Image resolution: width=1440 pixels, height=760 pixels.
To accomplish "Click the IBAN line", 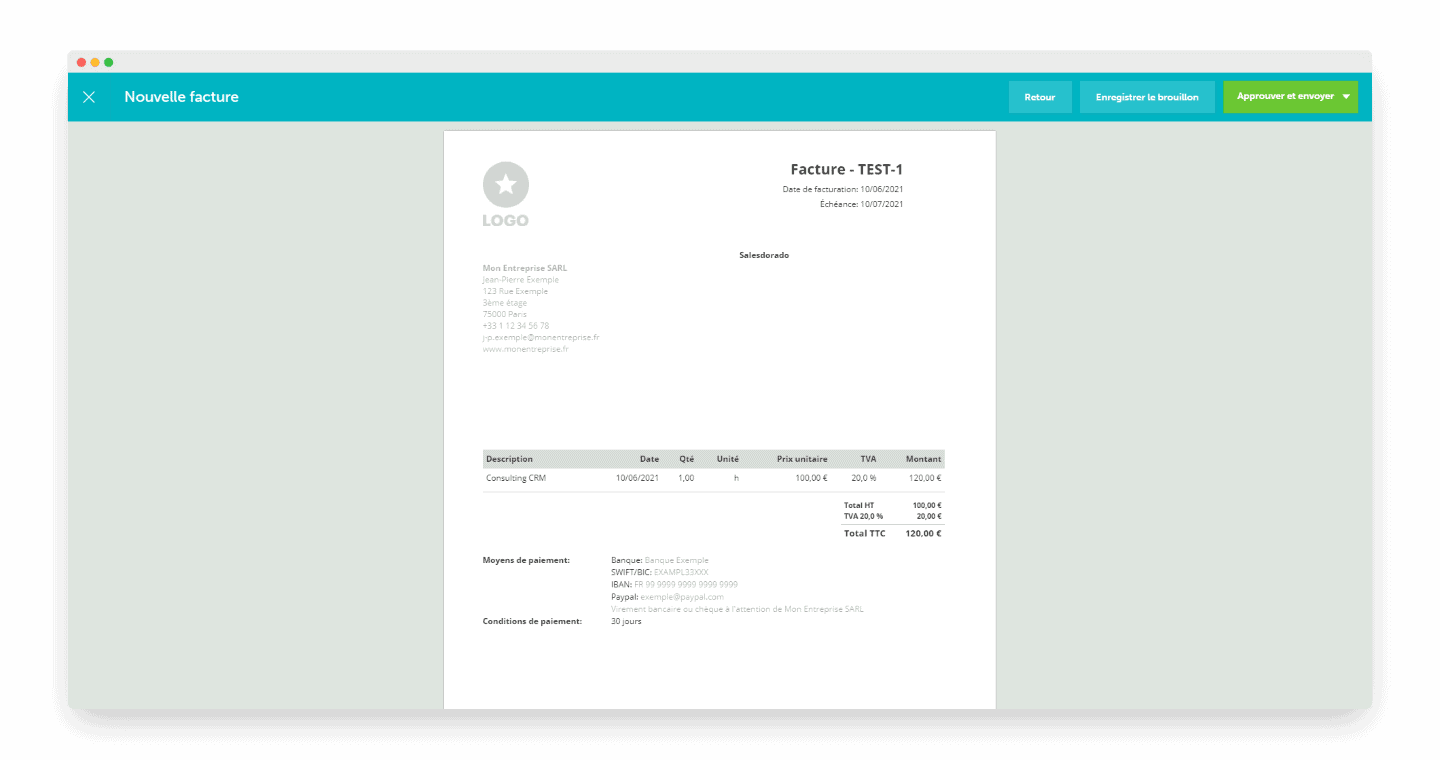I will coord(674,584).
